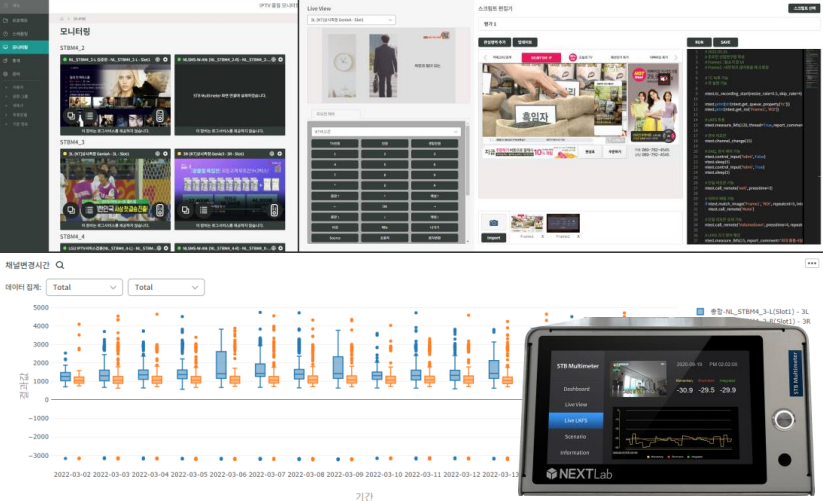Image resolution: width=823 pixels, height=502 pixels.
Task: Select Live LNFS on the STB Multimeter
Action: [576, 420]
